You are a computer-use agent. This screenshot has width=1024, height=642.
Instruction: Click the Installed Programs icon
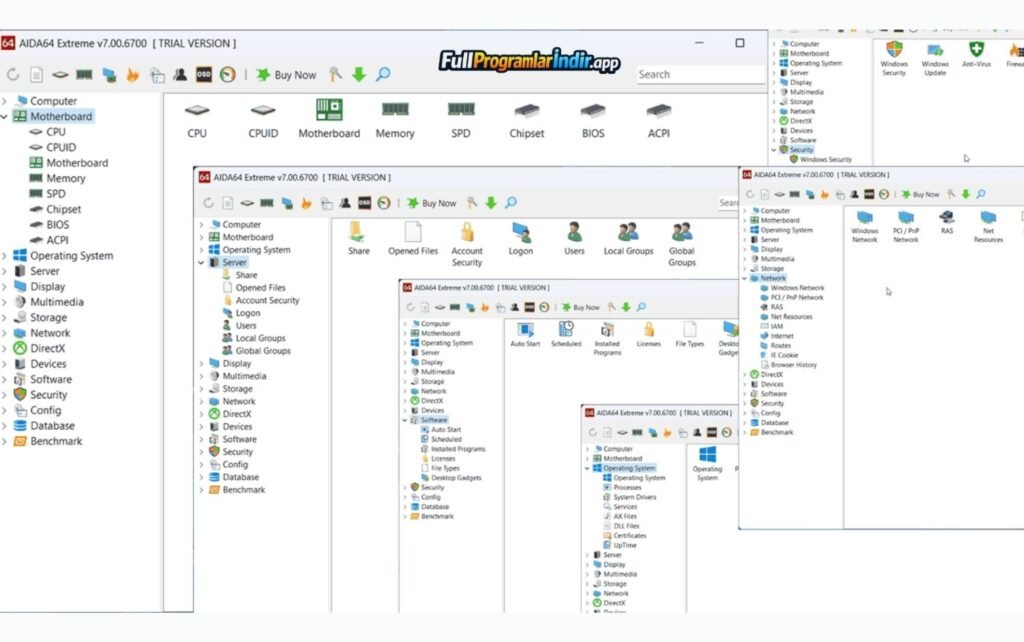click(x=607, y=330)
